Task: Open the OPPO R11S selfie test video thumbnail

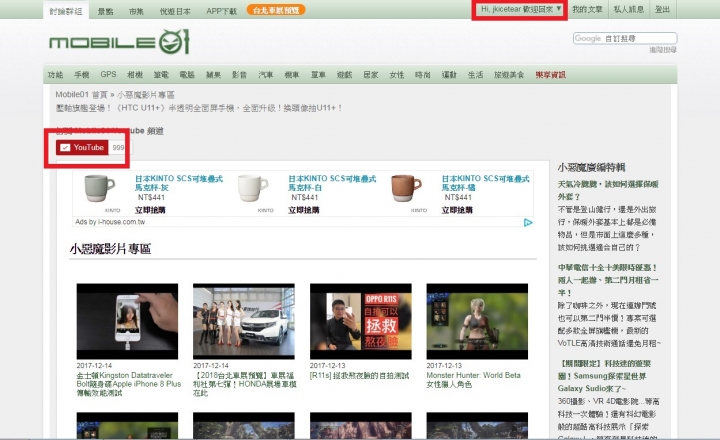Action: point(360,321)
